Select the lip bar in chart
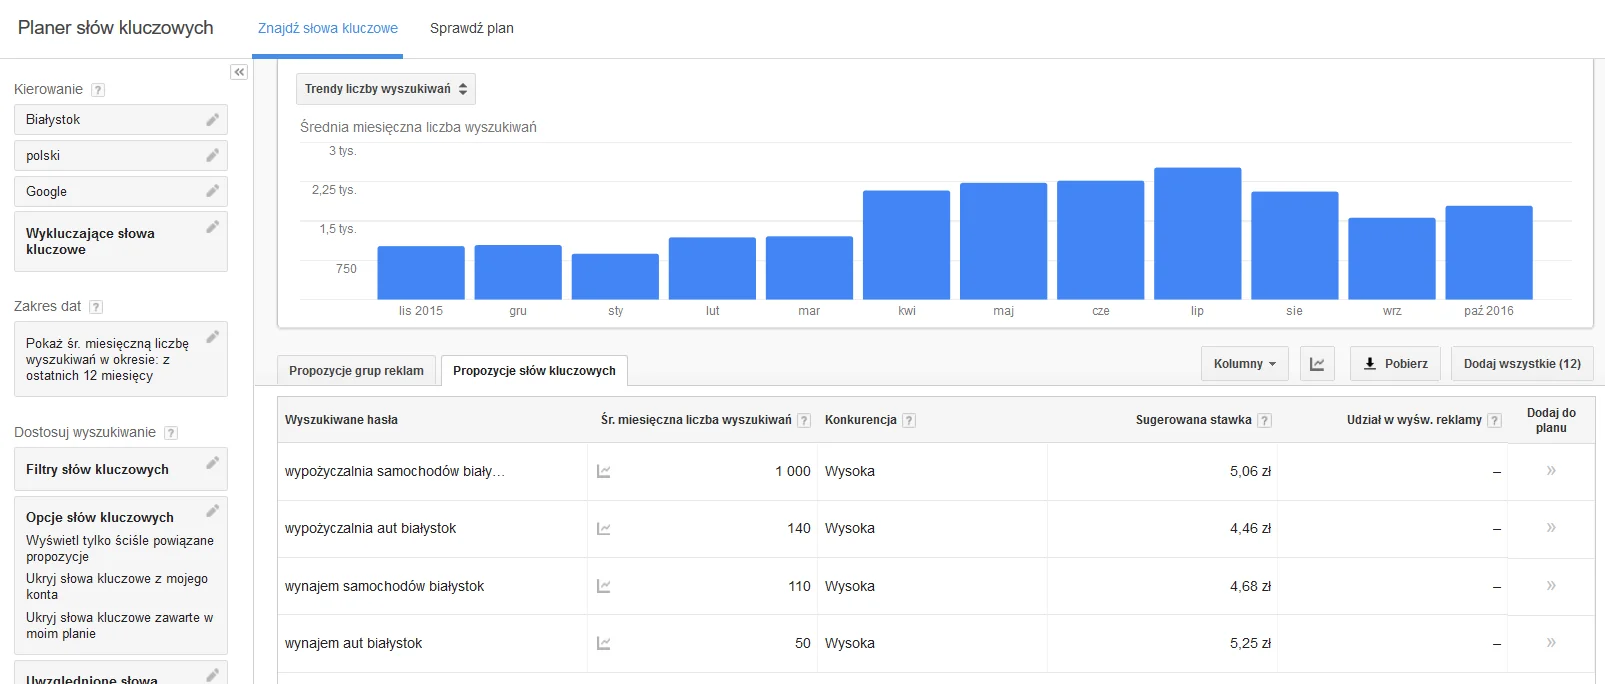Viewport: 1605px width, 684px height. 1197,233
